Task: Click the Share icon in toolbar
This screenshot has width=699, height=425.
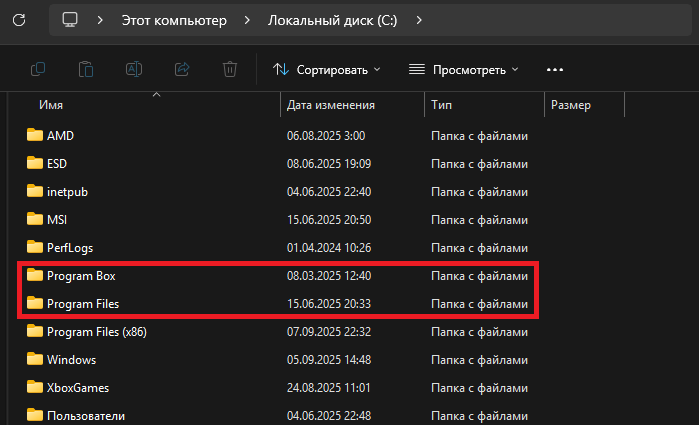Action: point(182,69)
